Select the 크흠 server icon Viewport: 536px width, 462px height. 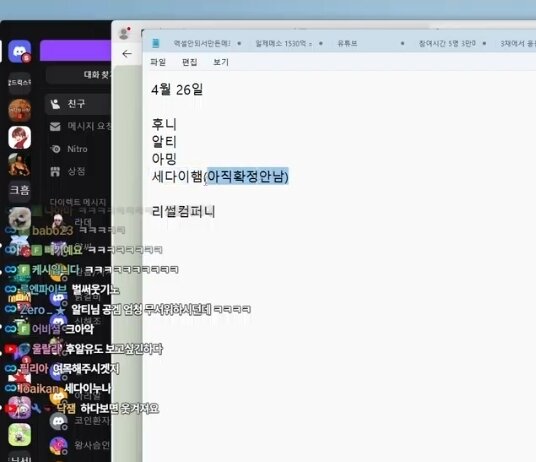(19, 190)
